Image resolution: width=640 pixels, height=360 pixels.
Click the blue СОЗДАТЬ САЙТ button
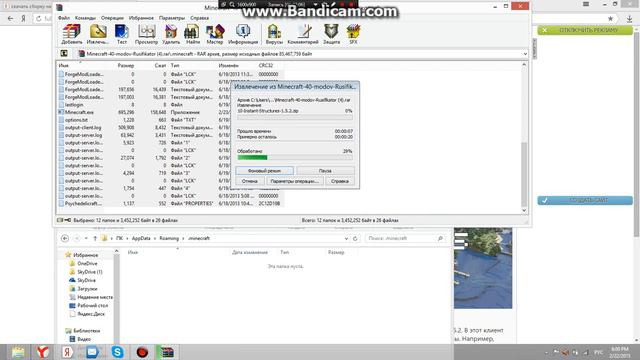tap(585, 200)
